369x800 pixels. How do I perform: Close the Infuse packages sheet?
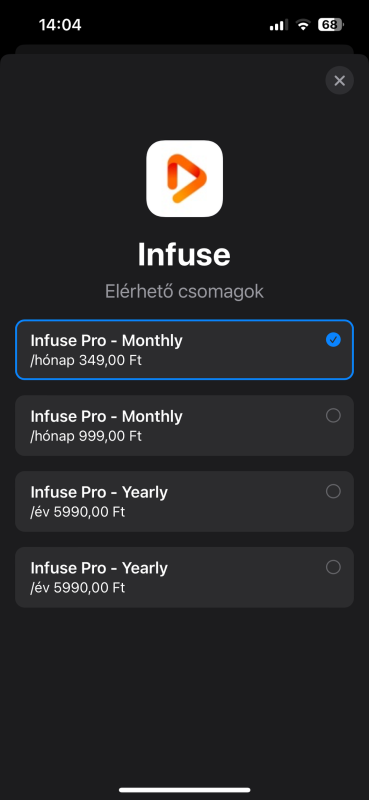[339, 81]
